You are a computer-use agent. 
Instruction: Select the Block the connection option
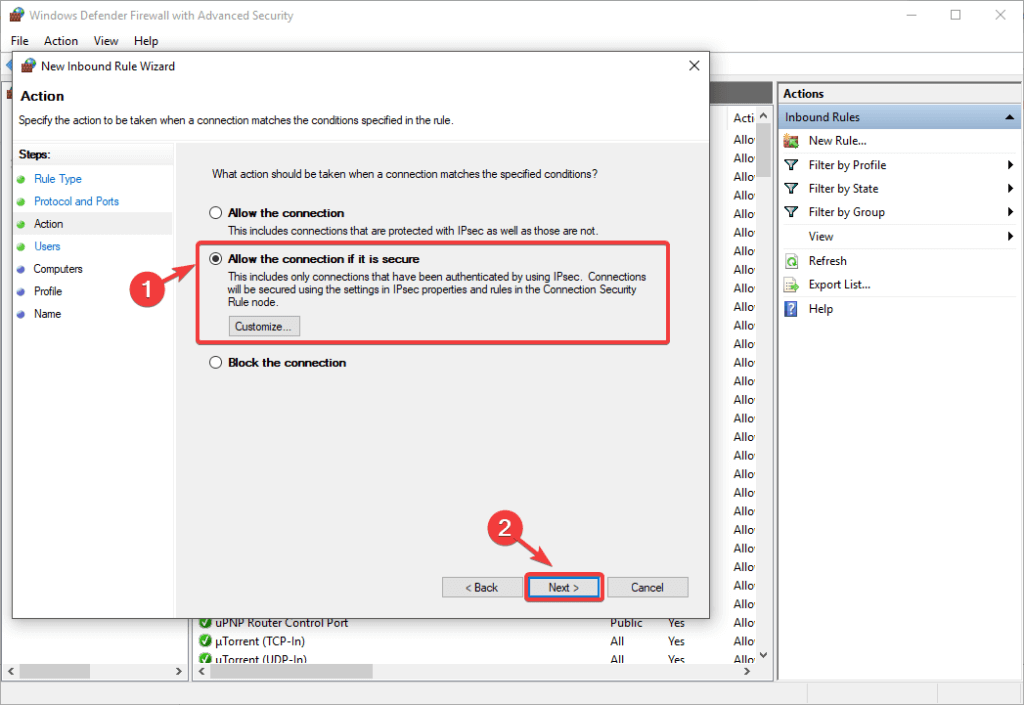pos(215,363)
